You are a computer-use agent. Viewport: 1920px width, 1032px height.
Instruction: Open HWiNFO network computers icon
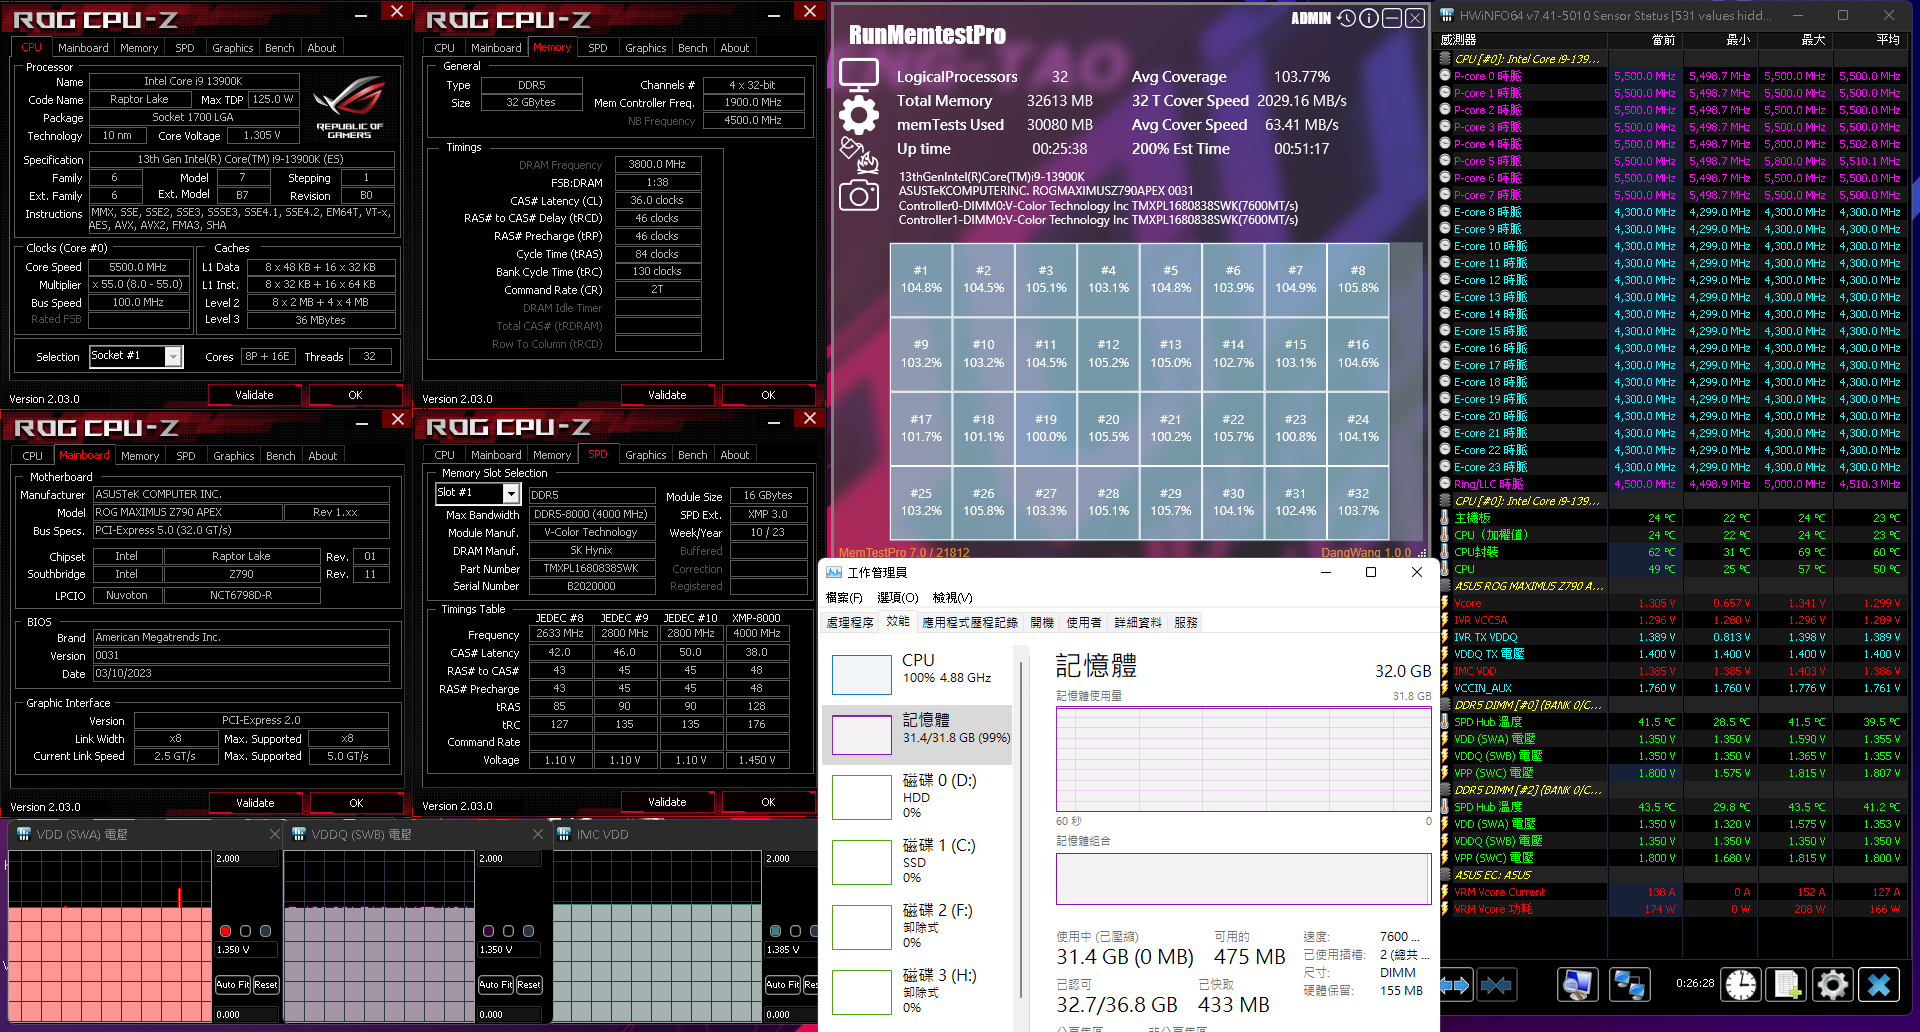(x=1629, y=985)
